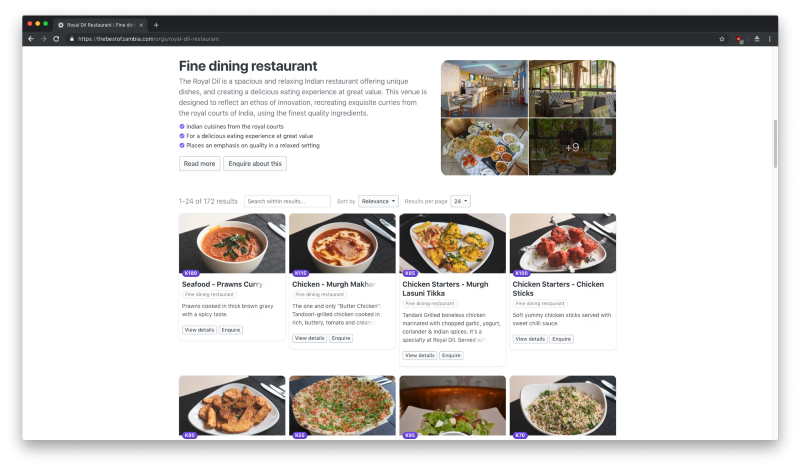Open the Sort by Relevance dropdown

378,201
